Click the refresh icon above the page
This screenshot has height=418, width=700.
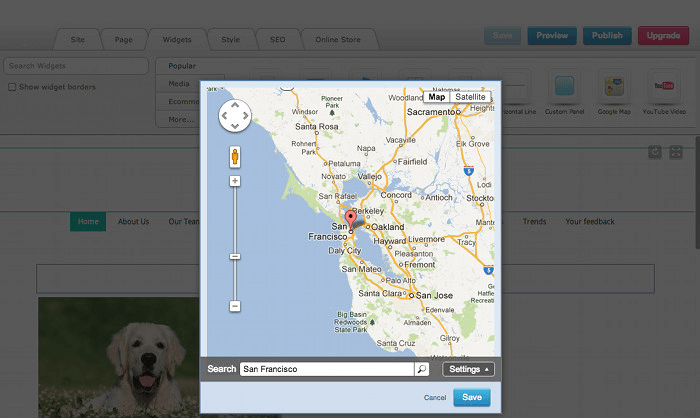coord(655,152)
